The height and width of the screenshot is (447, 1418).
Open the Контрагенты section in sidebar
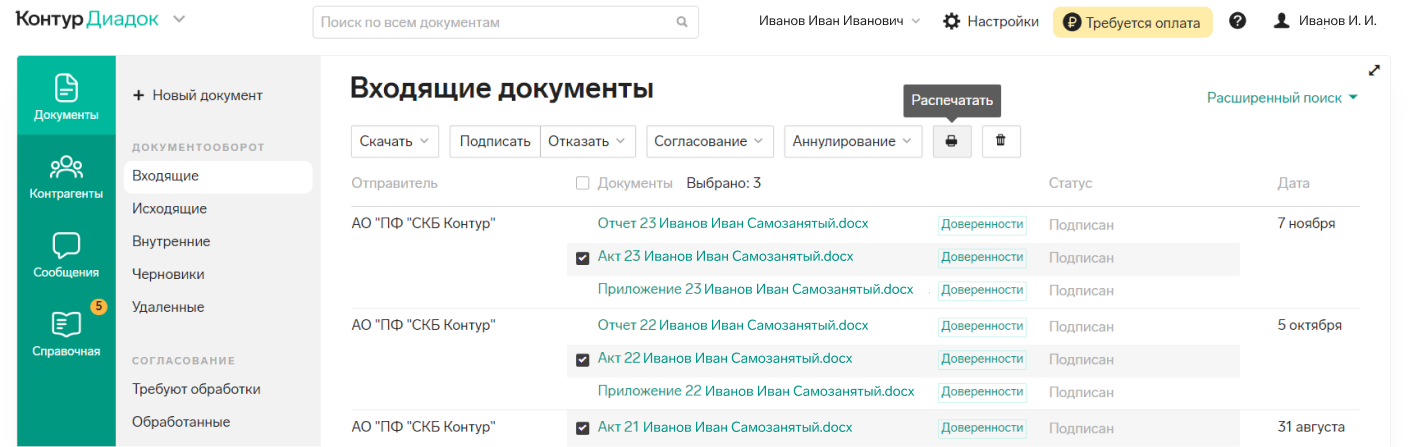(x=67, y=177)
